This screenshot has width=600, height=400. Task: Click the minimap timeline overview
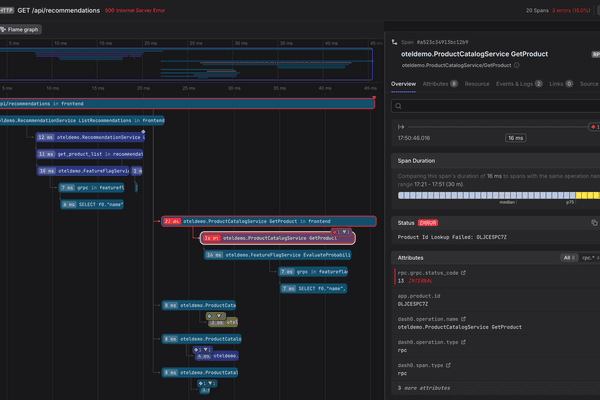[186, 64]
